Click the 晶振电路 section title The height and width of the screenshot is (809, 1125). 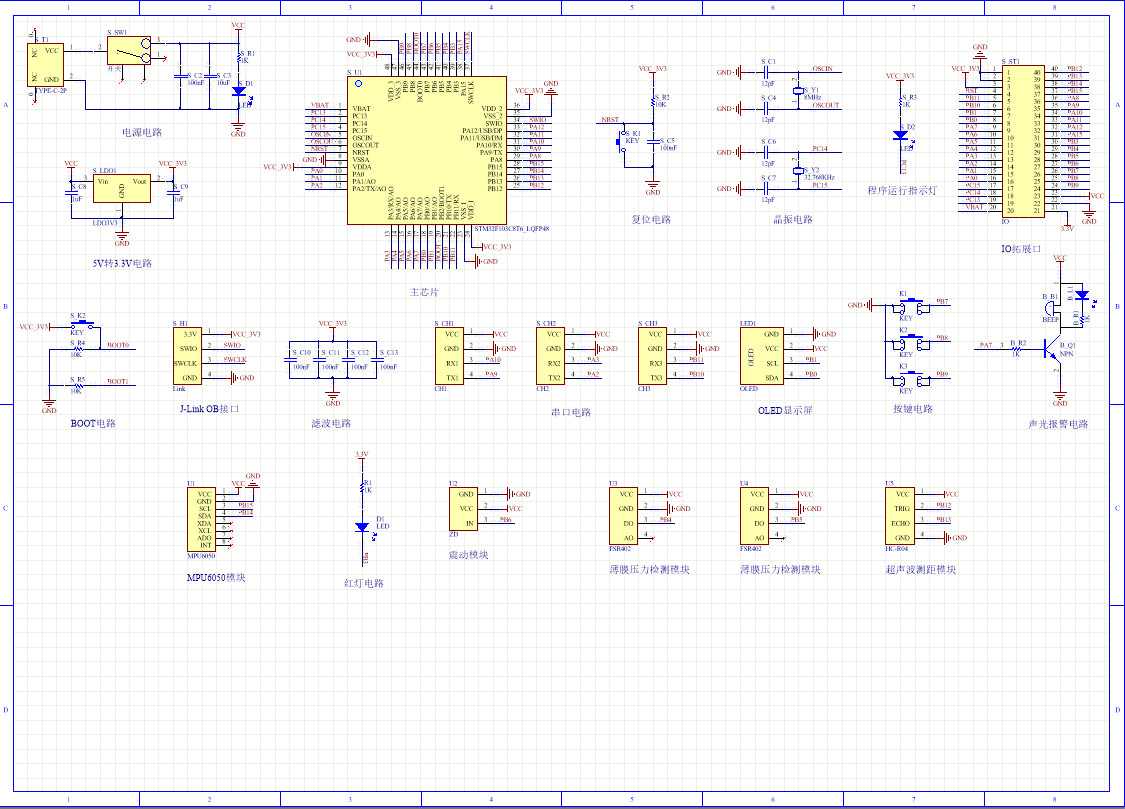[x=794, y=219]
